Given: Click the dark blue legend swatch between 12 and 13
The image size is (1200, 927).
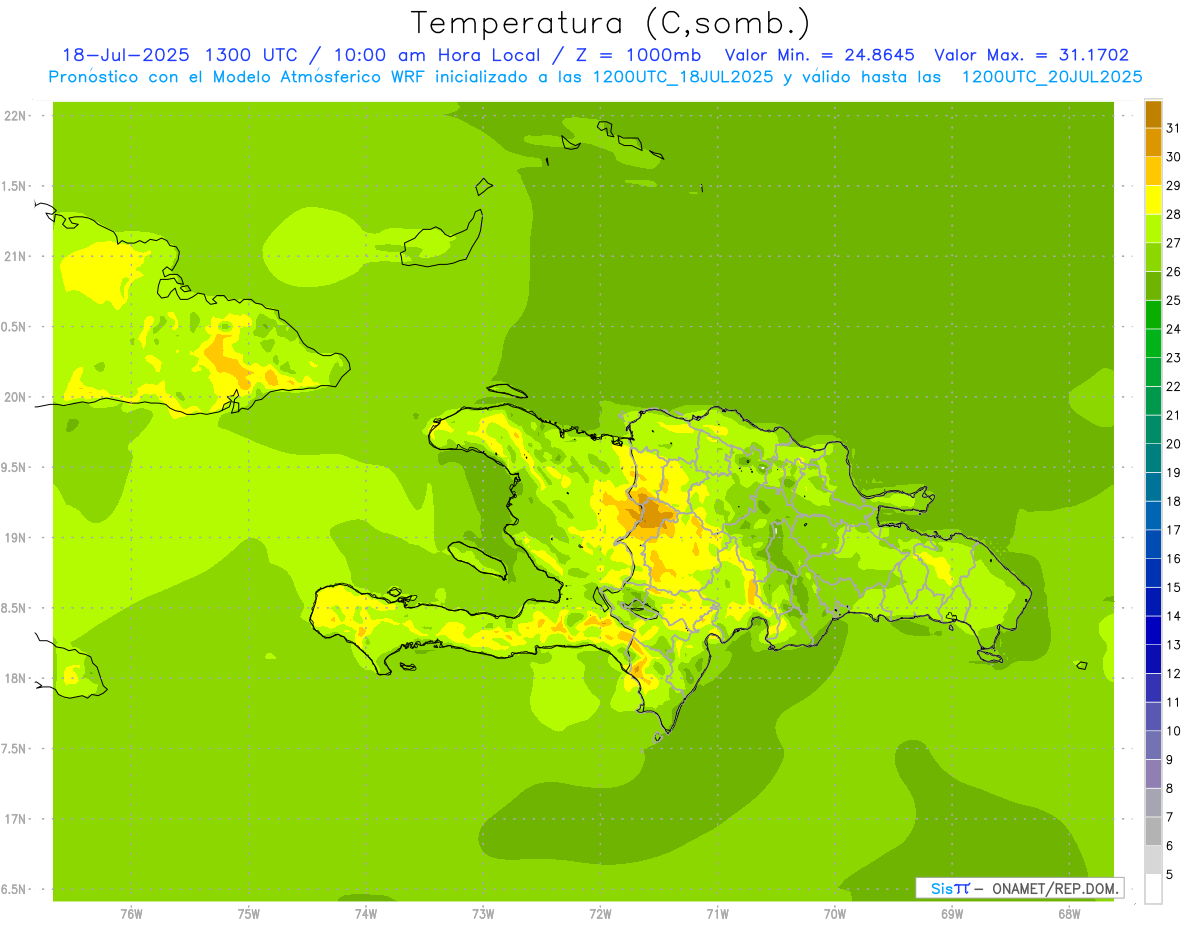Looking at the screenshot, I should click(1153, 659).
